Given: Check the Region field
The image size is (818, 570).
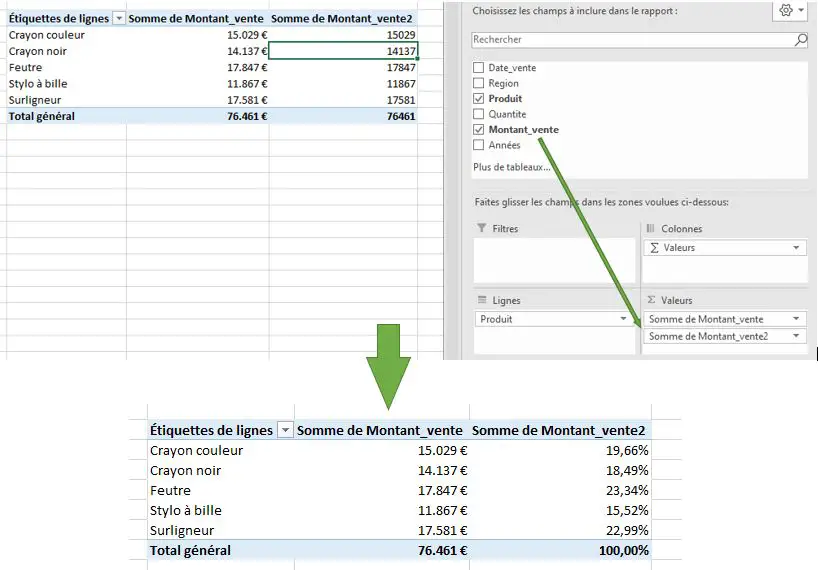Looking at the screenshot, I should tap(478, 83).
